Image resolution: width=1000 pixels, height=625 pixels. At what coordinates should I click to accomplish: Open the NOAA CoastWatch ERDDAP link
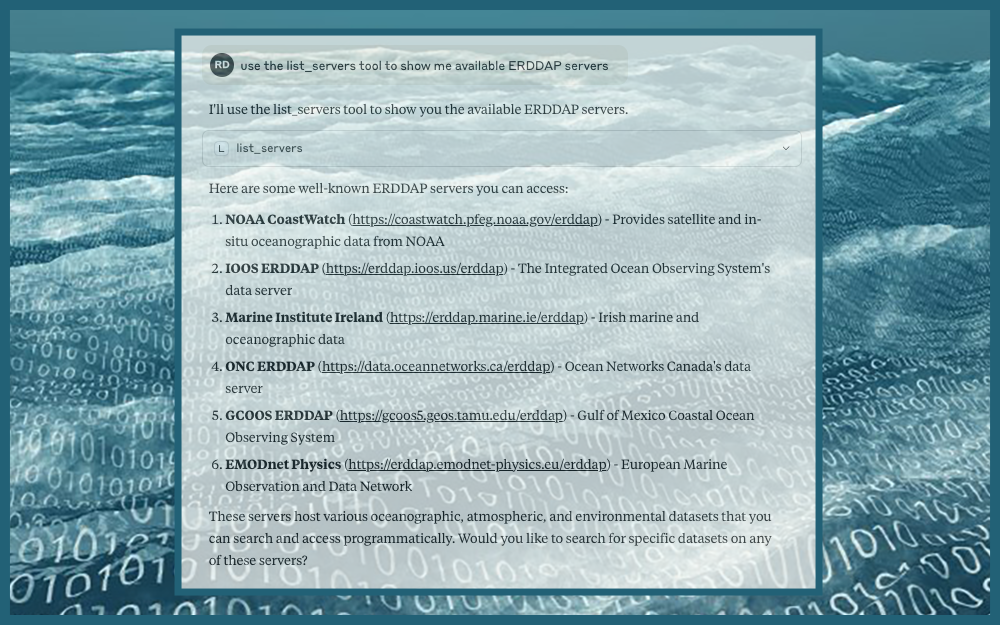point(475,219)
